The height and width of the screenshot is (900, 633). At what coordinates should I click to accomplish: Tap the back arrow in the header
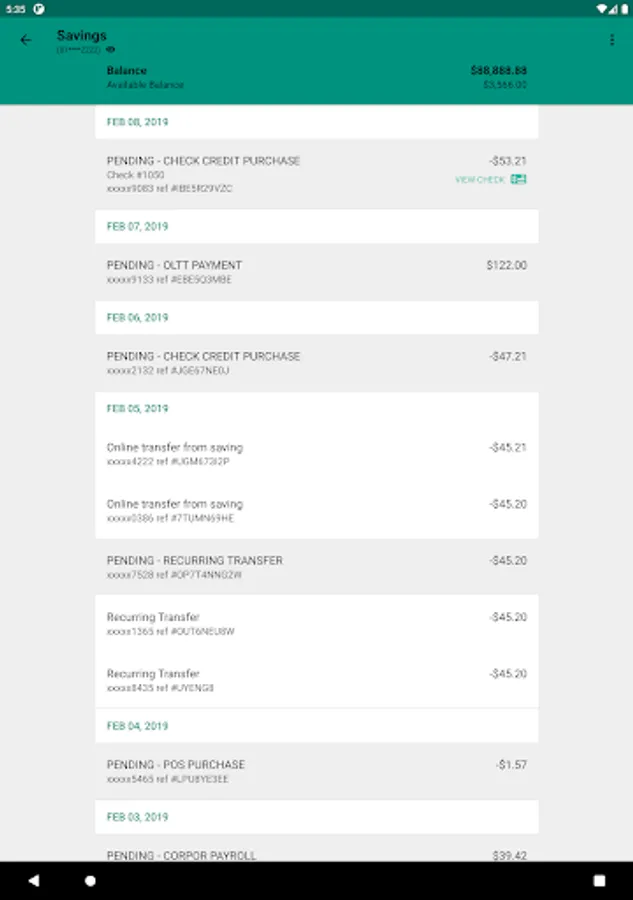[x=26, y=40]
